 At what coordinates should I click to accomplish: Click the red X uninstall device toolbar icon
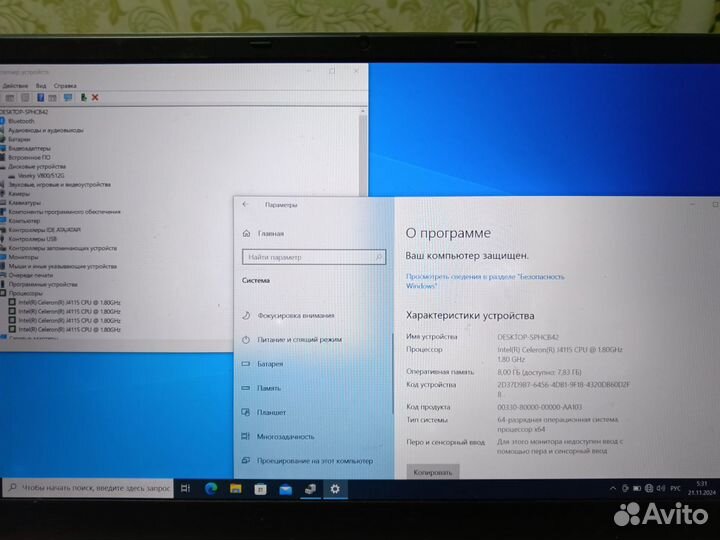(95, 97)
